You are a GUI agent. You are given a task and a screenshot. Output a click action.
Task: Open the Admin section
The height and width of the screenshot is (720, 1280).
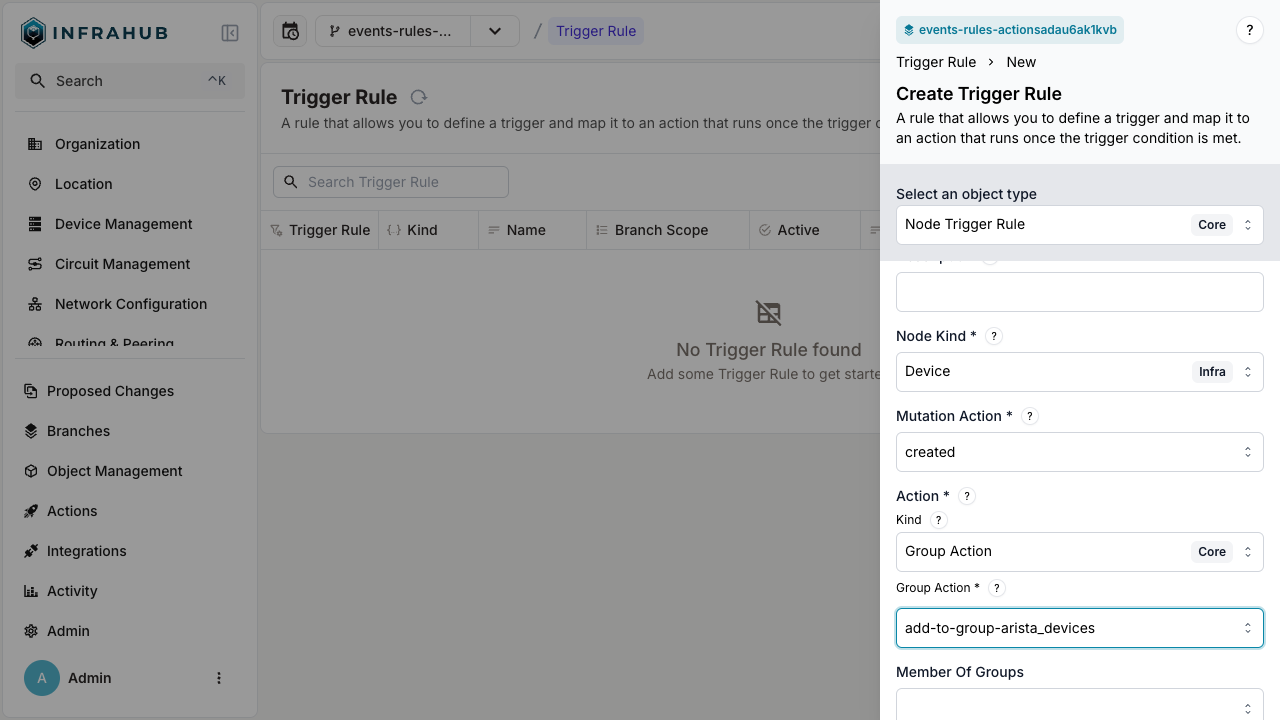tap(68, 631)
